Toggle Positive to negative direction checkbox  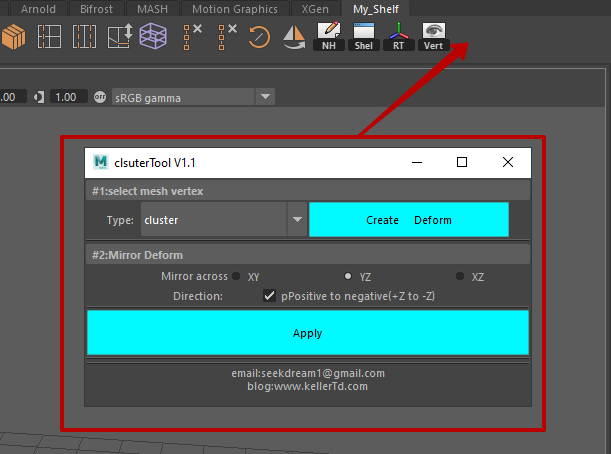(269, 296)
